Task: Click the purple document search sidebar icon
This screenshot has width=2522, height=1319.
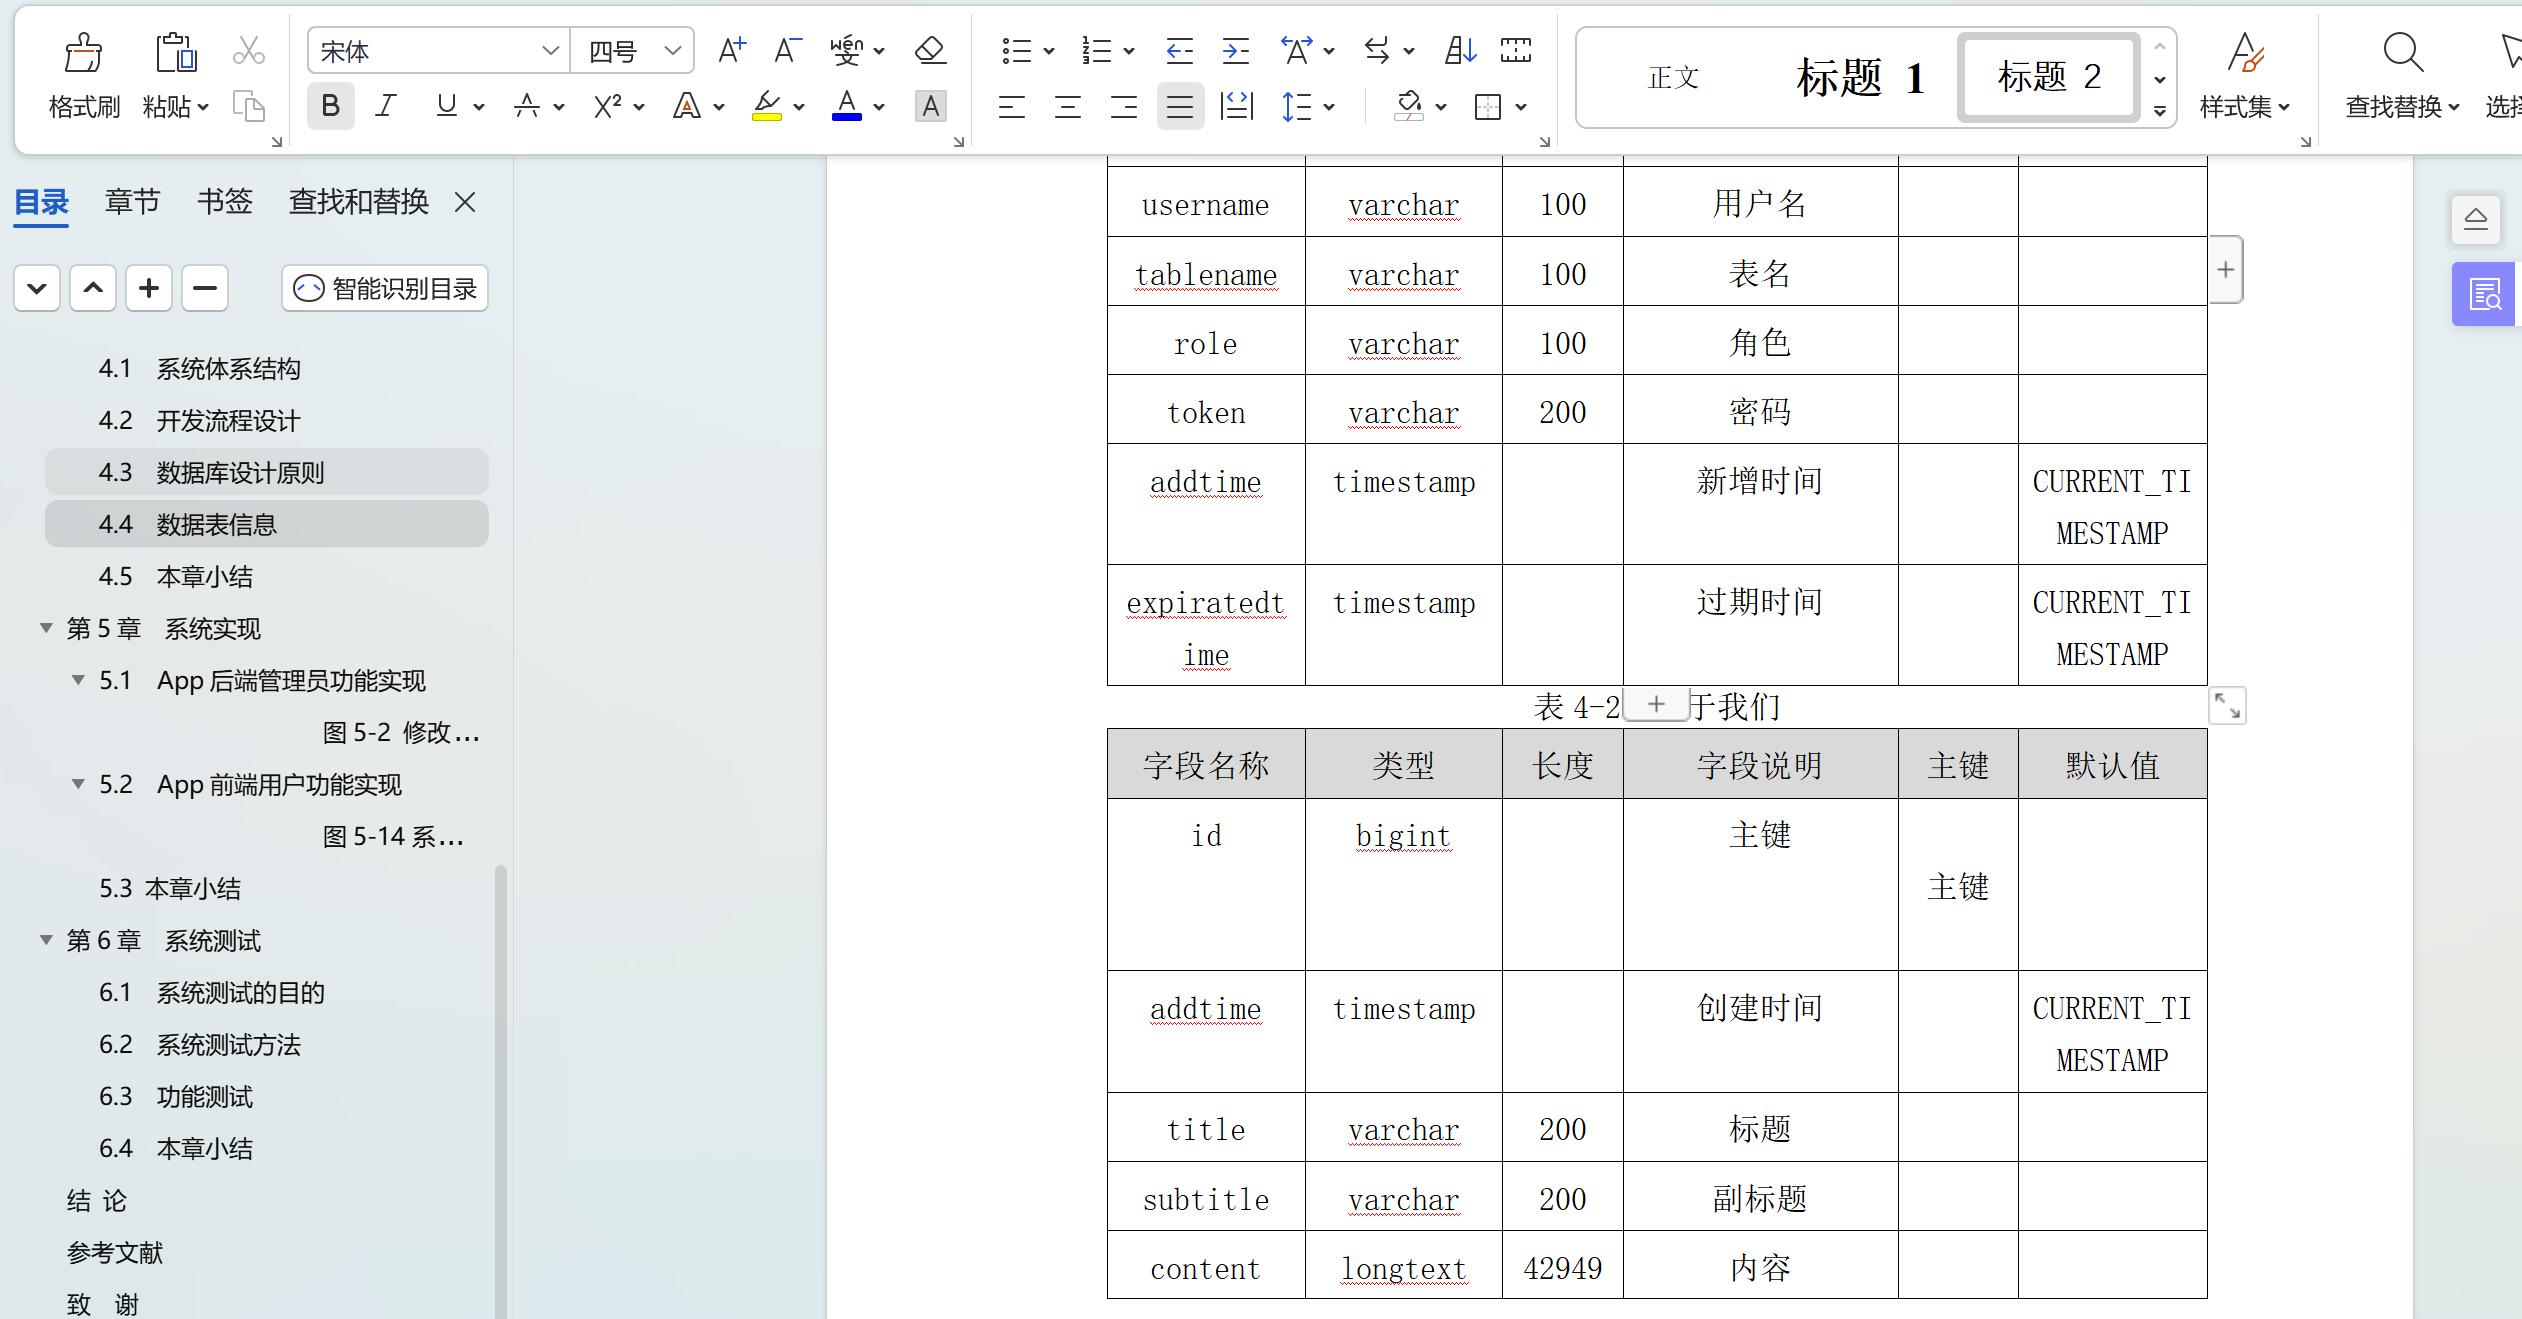Action: (x=2485, y=294)
